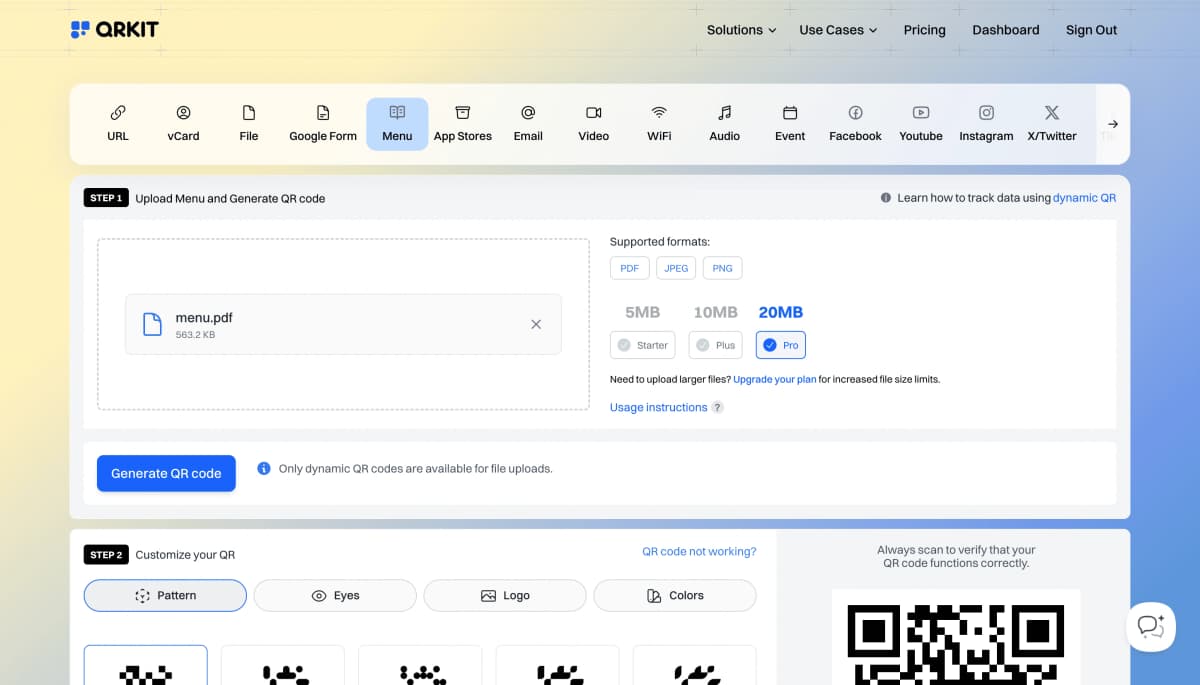Choose the first selected pattern thumbnail
This screenshot has width=1200, height=685.
pos(146,665)
